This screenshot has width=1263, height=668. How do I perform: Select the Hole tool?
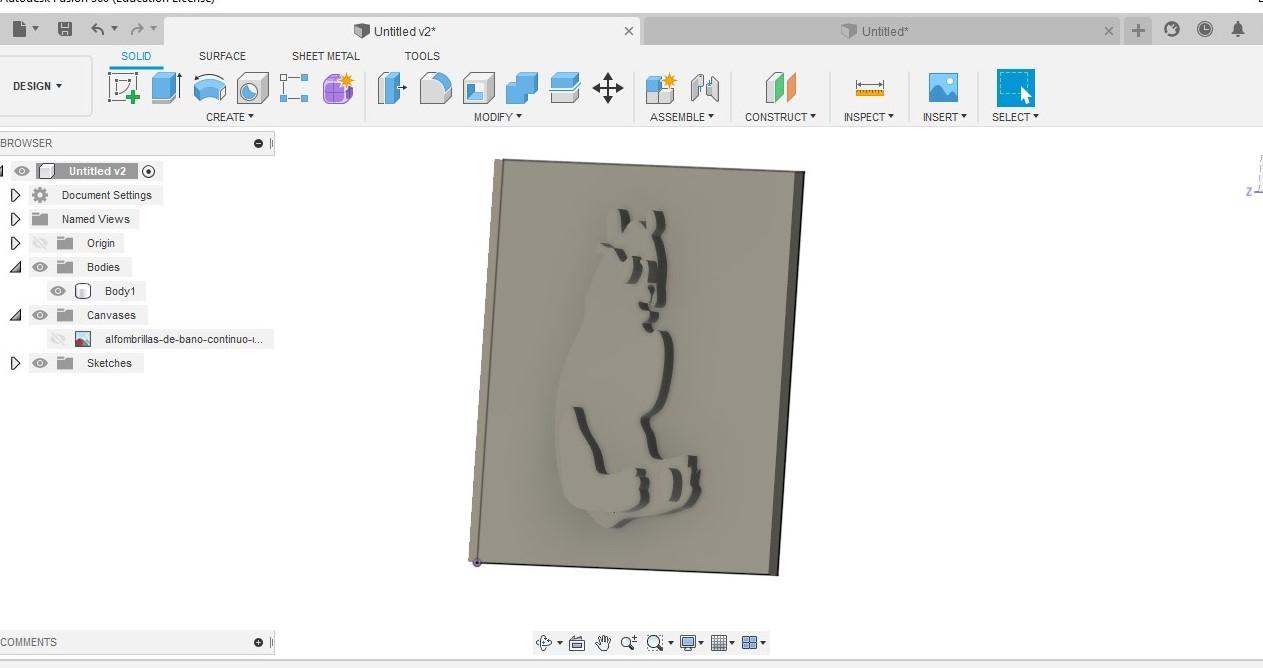tap(252, 88)
